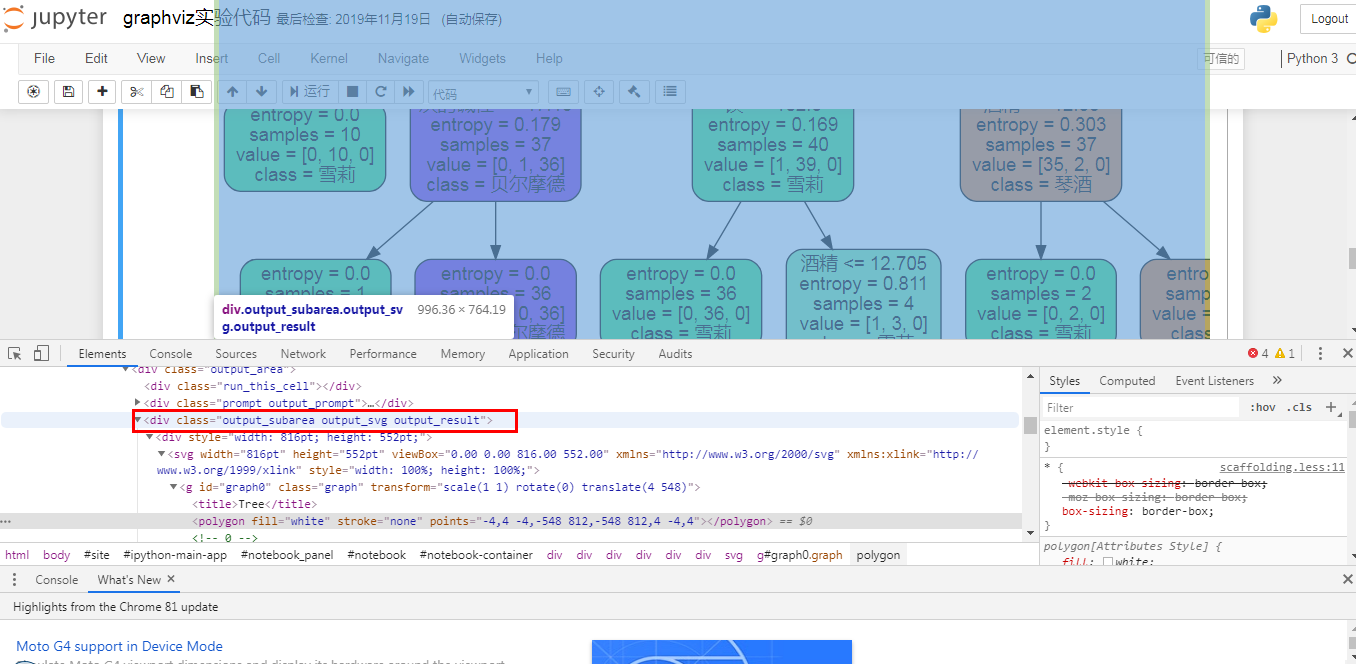Cut selected cells with scissors icon

pyautogui.click(x=137, y=91)
